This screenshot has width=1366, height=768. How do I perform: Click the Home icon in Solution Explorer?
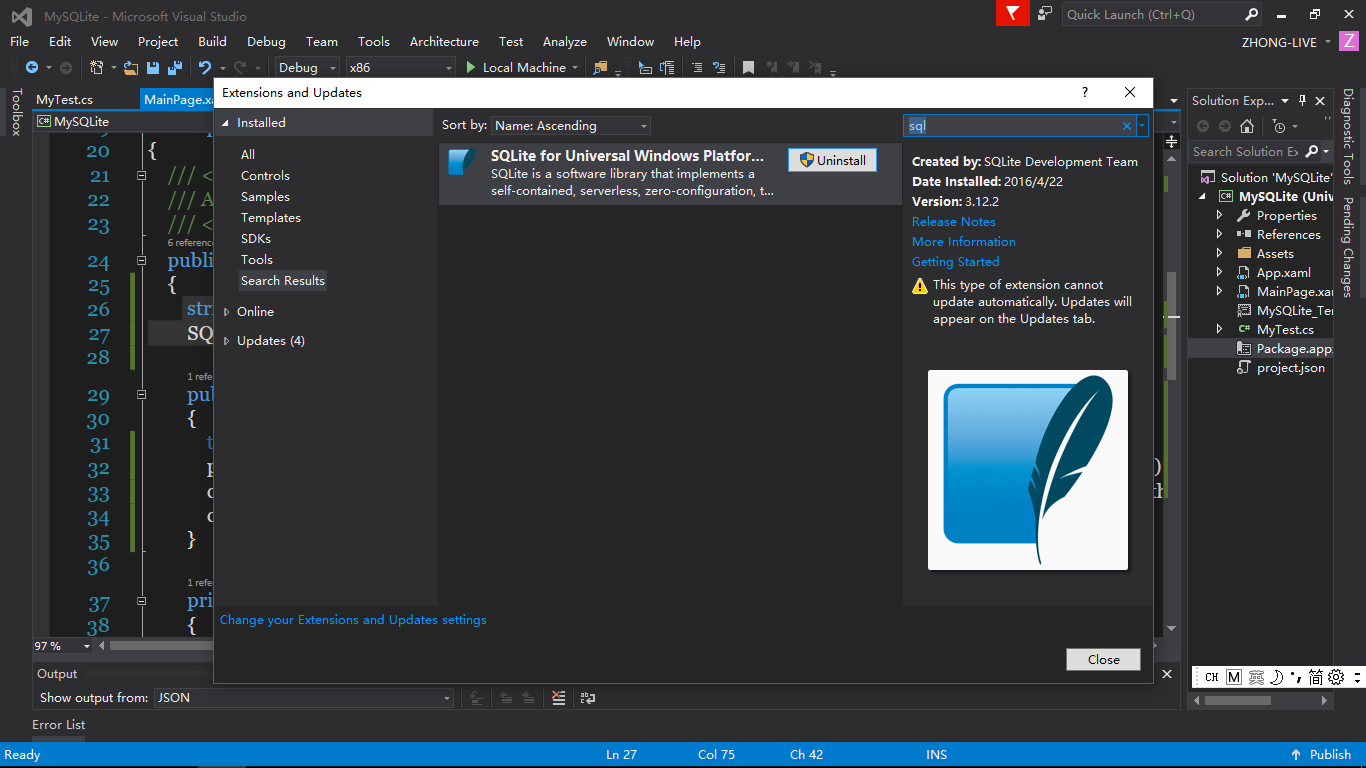[x=1246, y=126]
